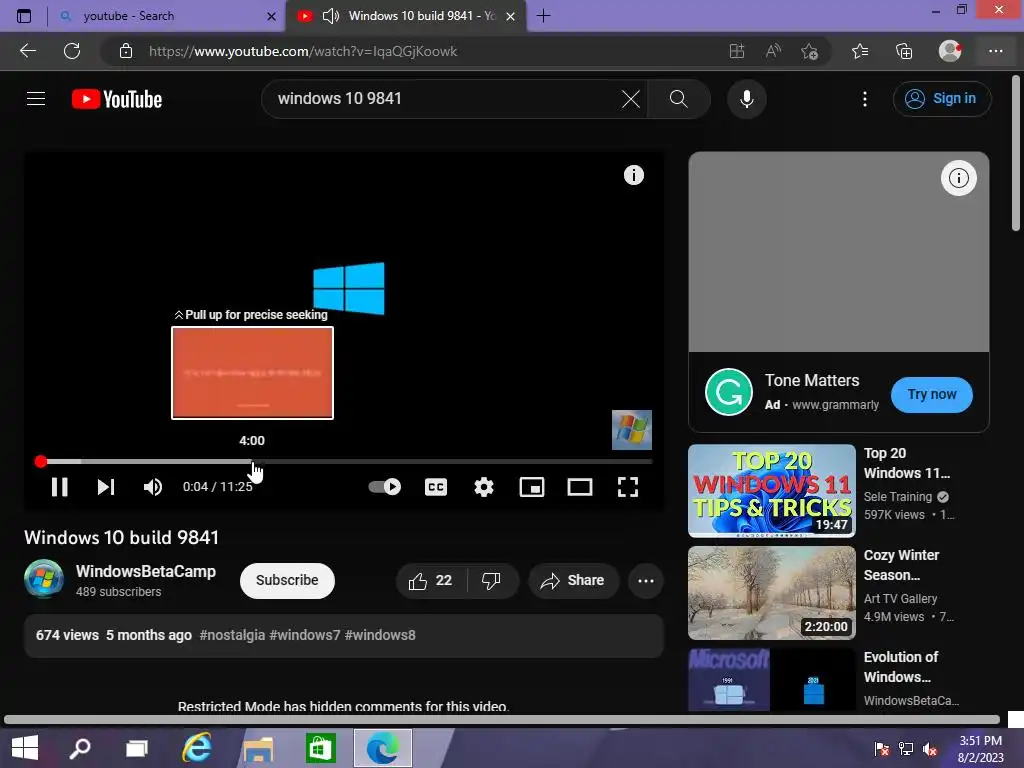Click the YouTube search magnifier button
Screen dimensions: 1024x768
[x=679, y=99]
